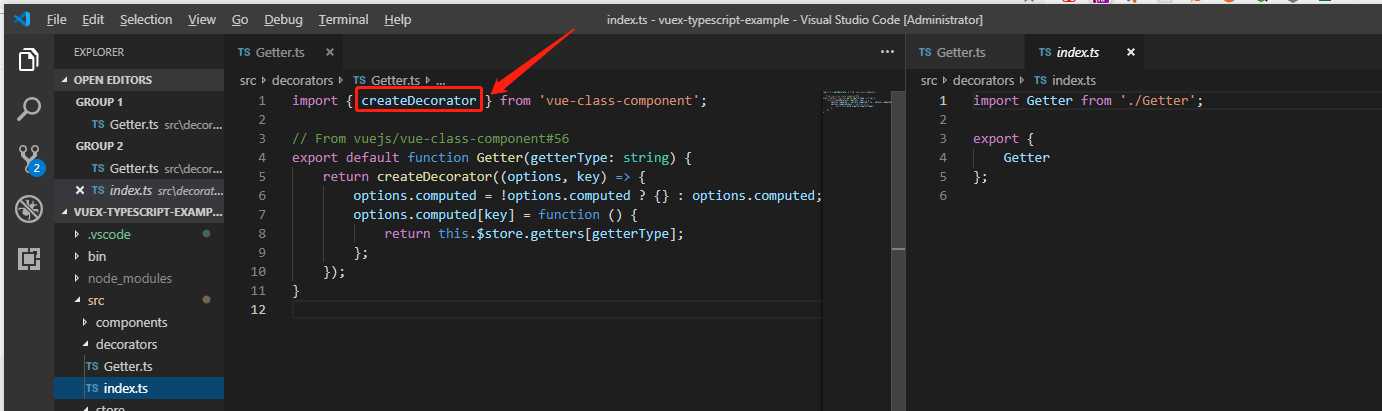Select index.ts in Open Editors list

coord(139,190)
